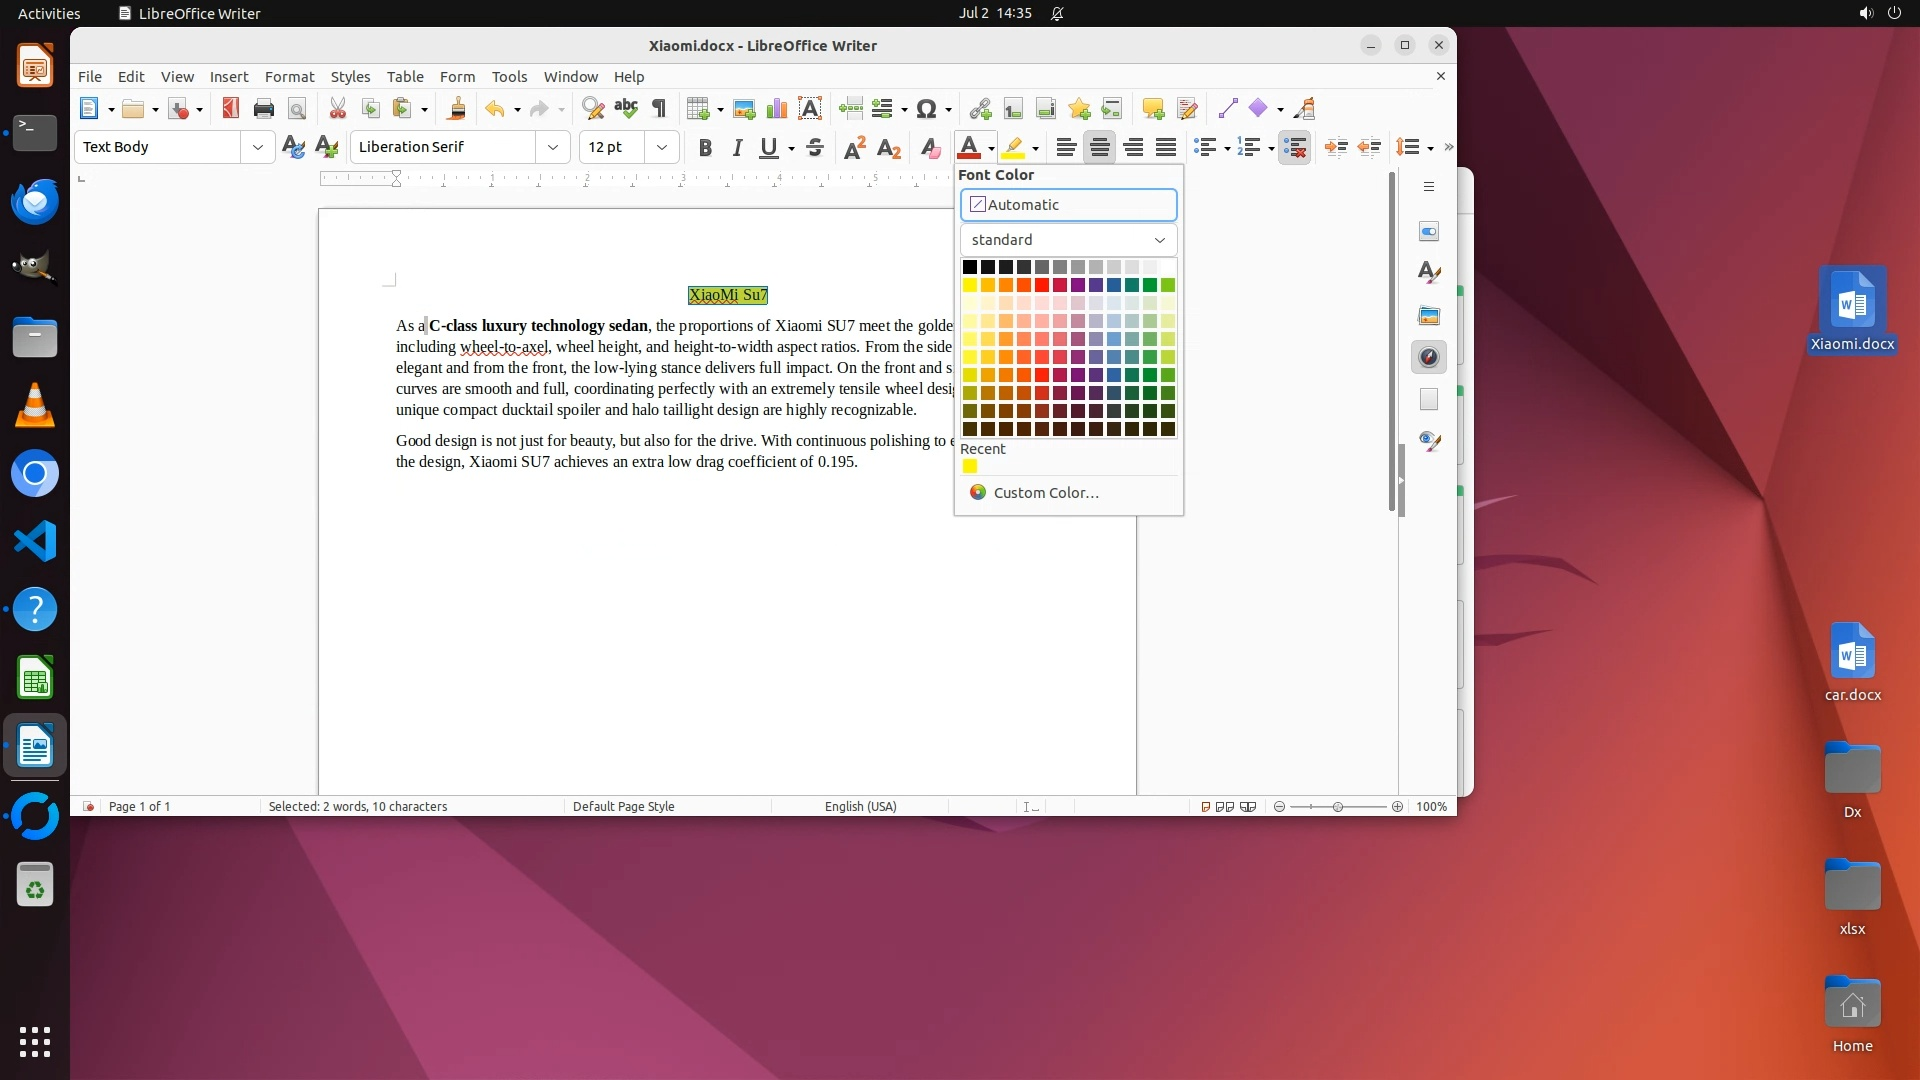
Task: Pick the recent yellow color swatch
Action: point(969,466)
